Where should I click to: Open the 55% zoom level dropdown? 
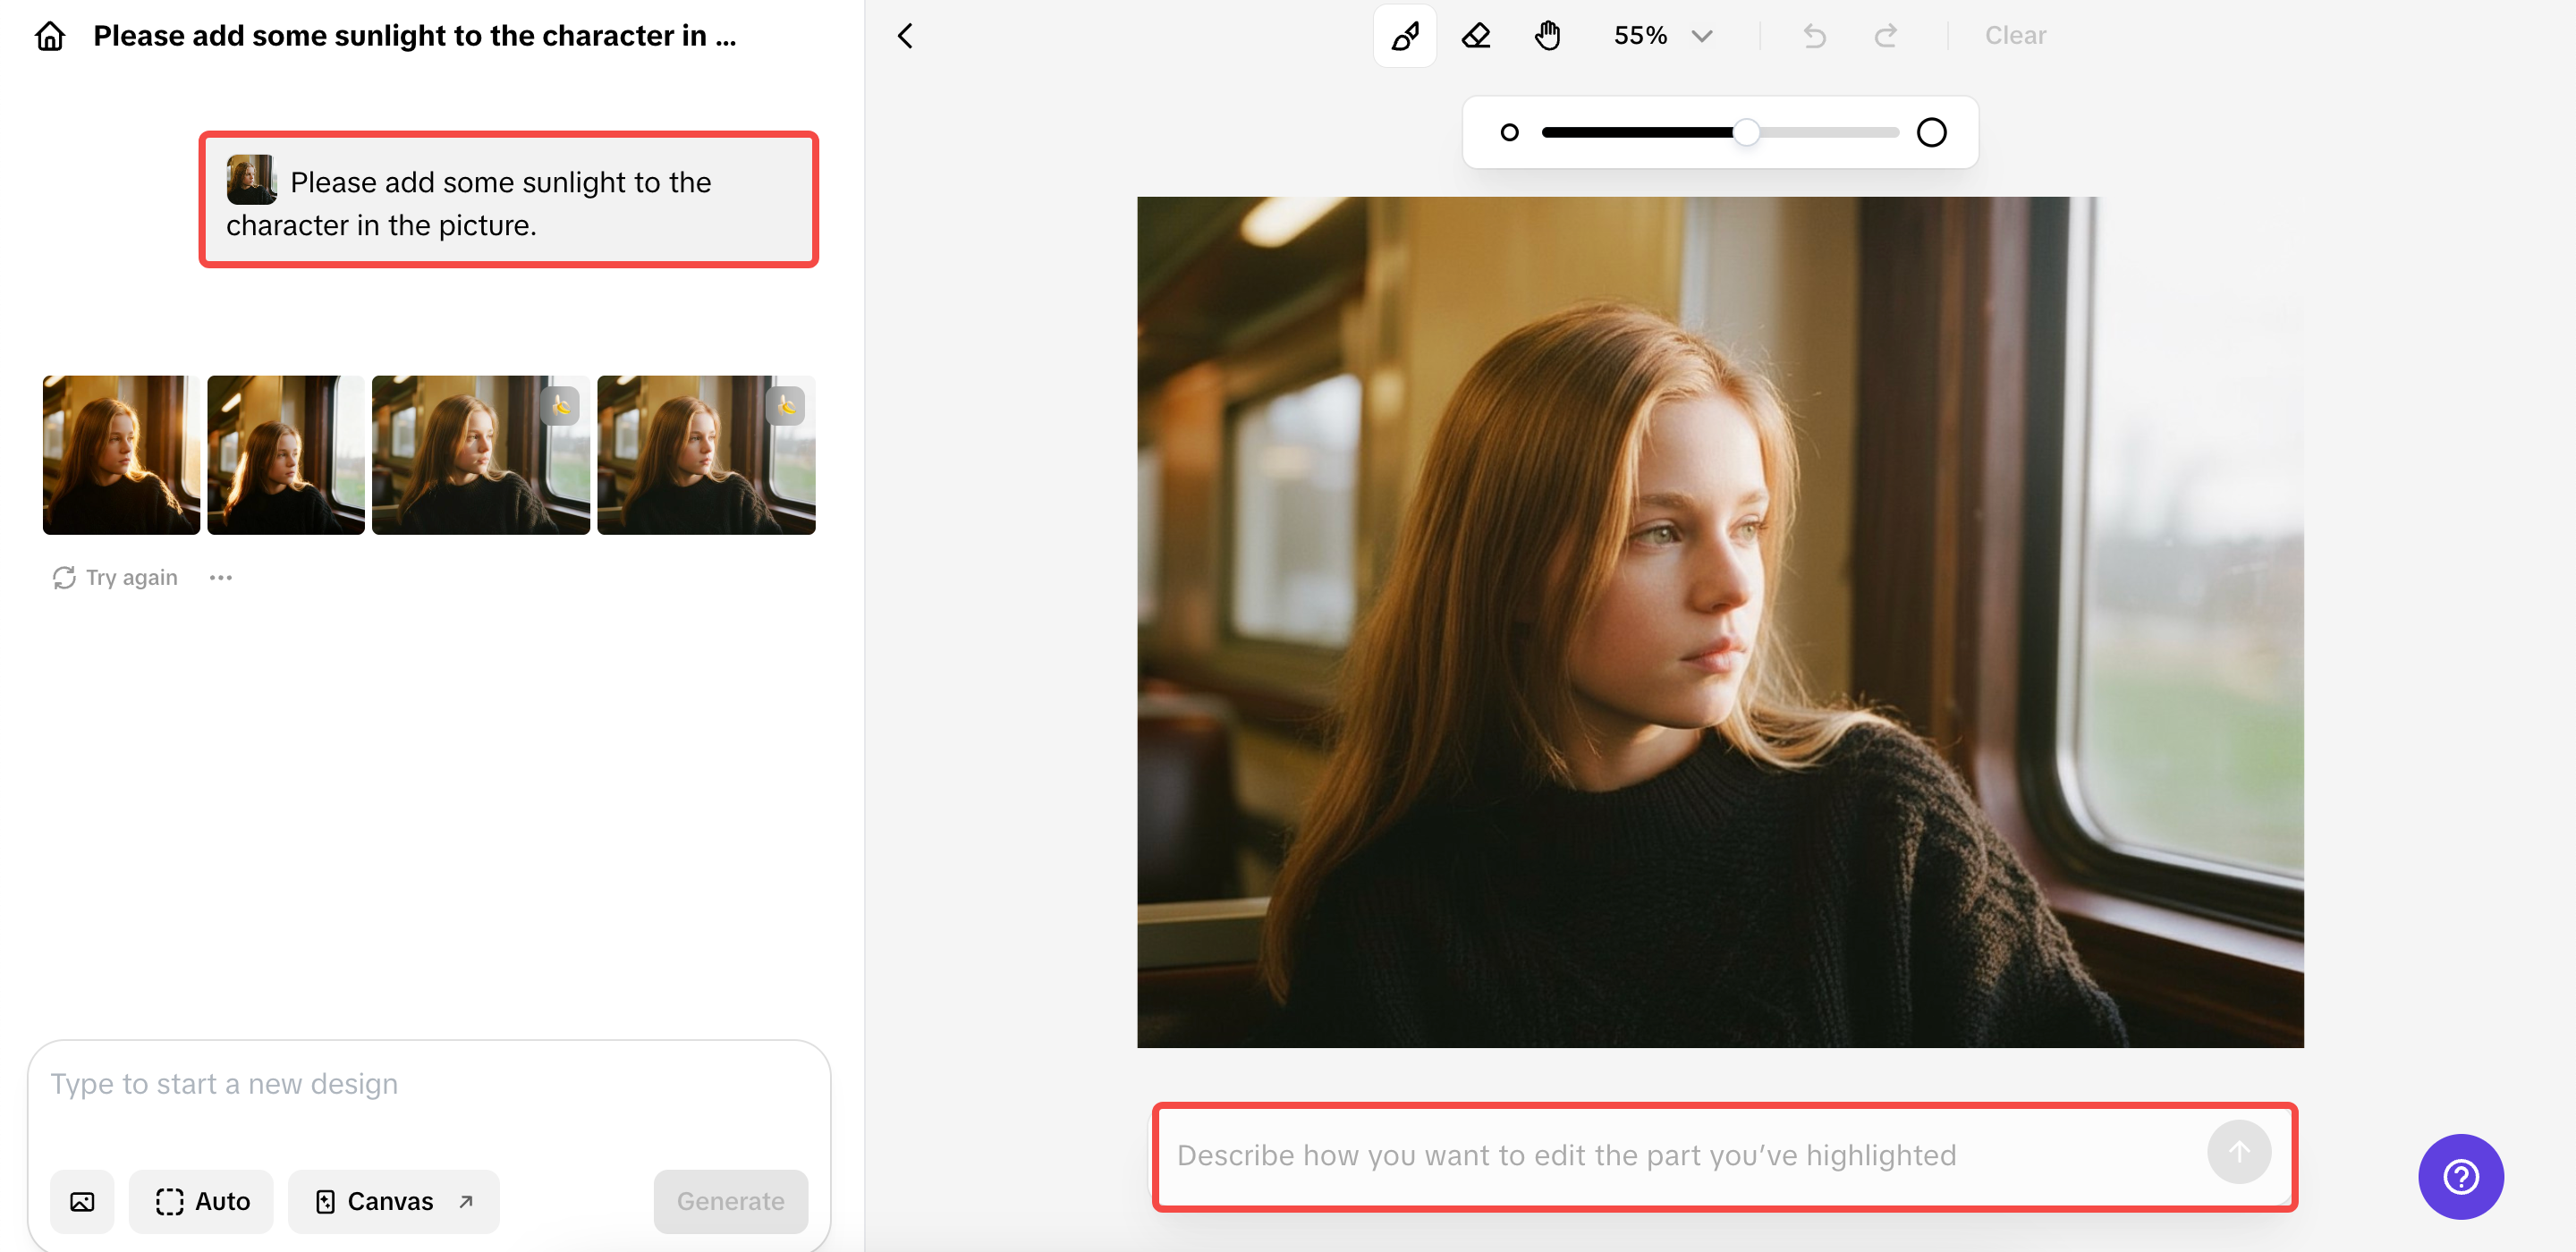pos(1662,35)
